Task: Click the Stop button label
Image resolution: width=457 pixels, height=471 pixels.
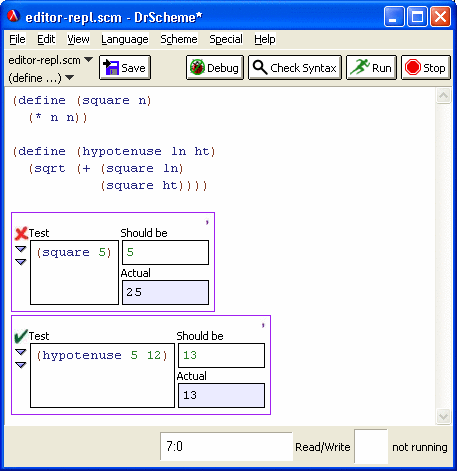Action: tap(434, 68)
